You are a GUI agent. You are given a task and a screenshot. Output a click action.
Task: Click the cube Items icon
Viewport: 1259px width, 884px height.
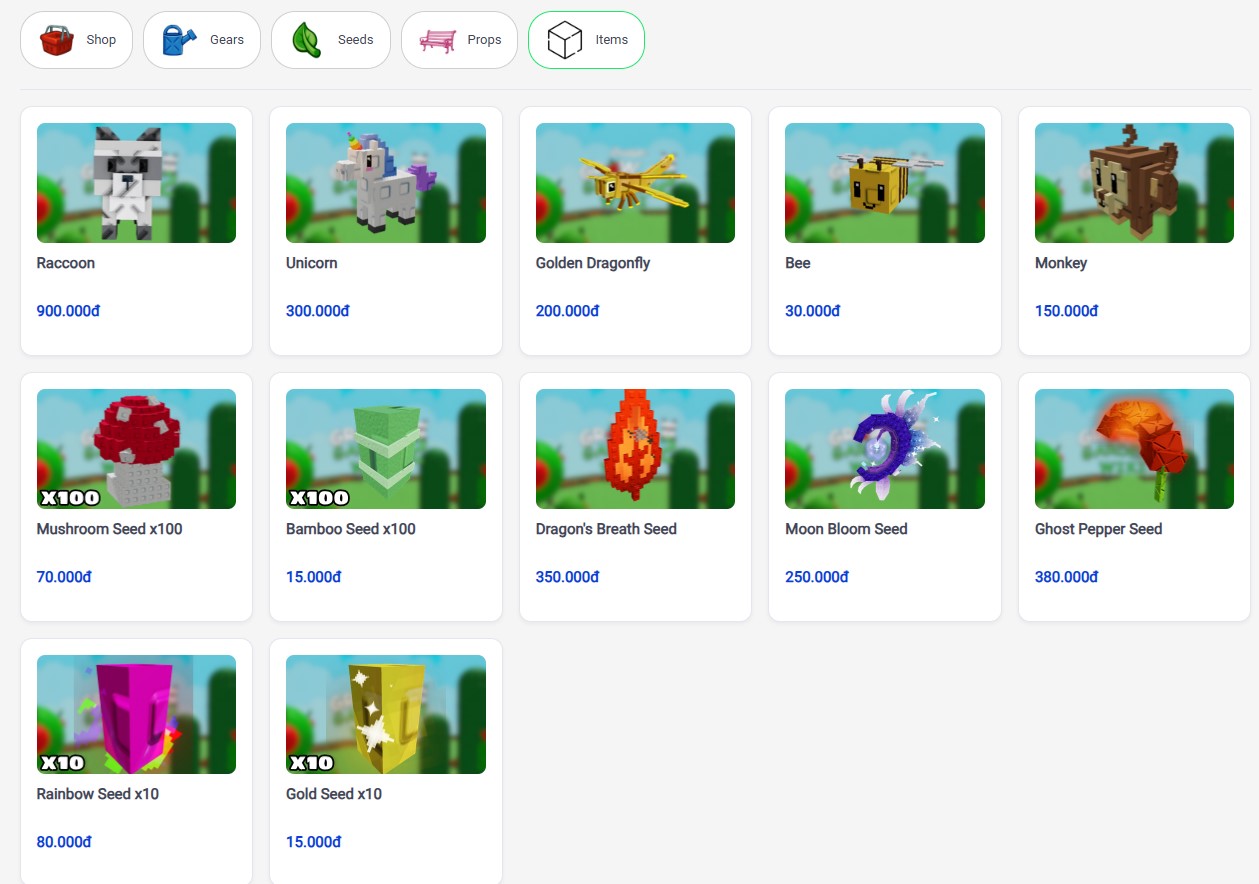point(565,40)
